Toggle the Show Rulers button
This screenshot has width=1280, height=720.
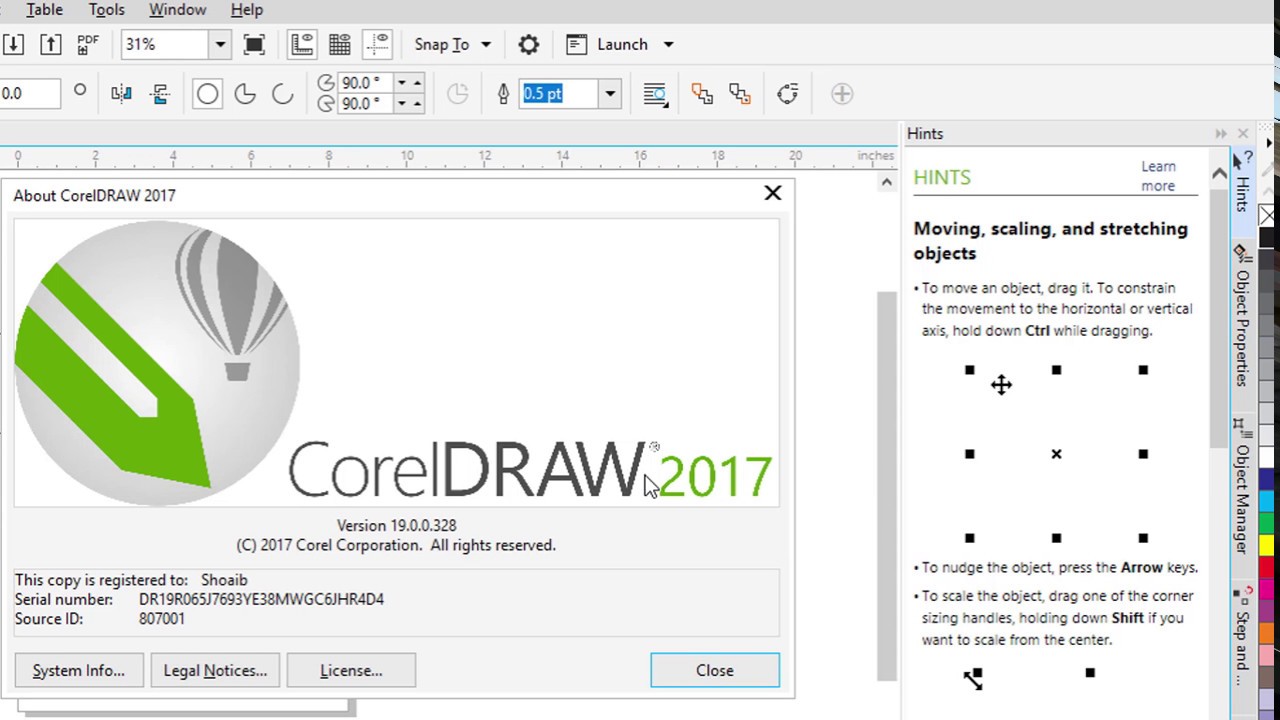pos(302,44)
